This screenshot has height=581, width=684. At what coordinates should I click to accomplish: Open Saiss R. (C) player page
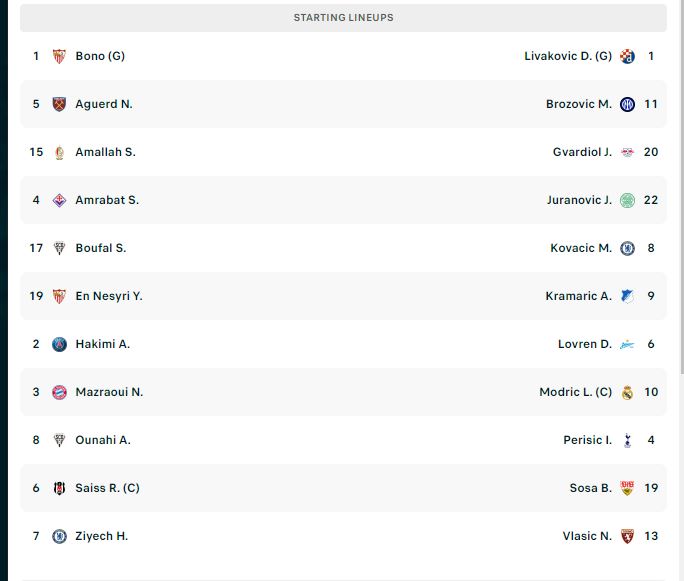tap(107, 488)
